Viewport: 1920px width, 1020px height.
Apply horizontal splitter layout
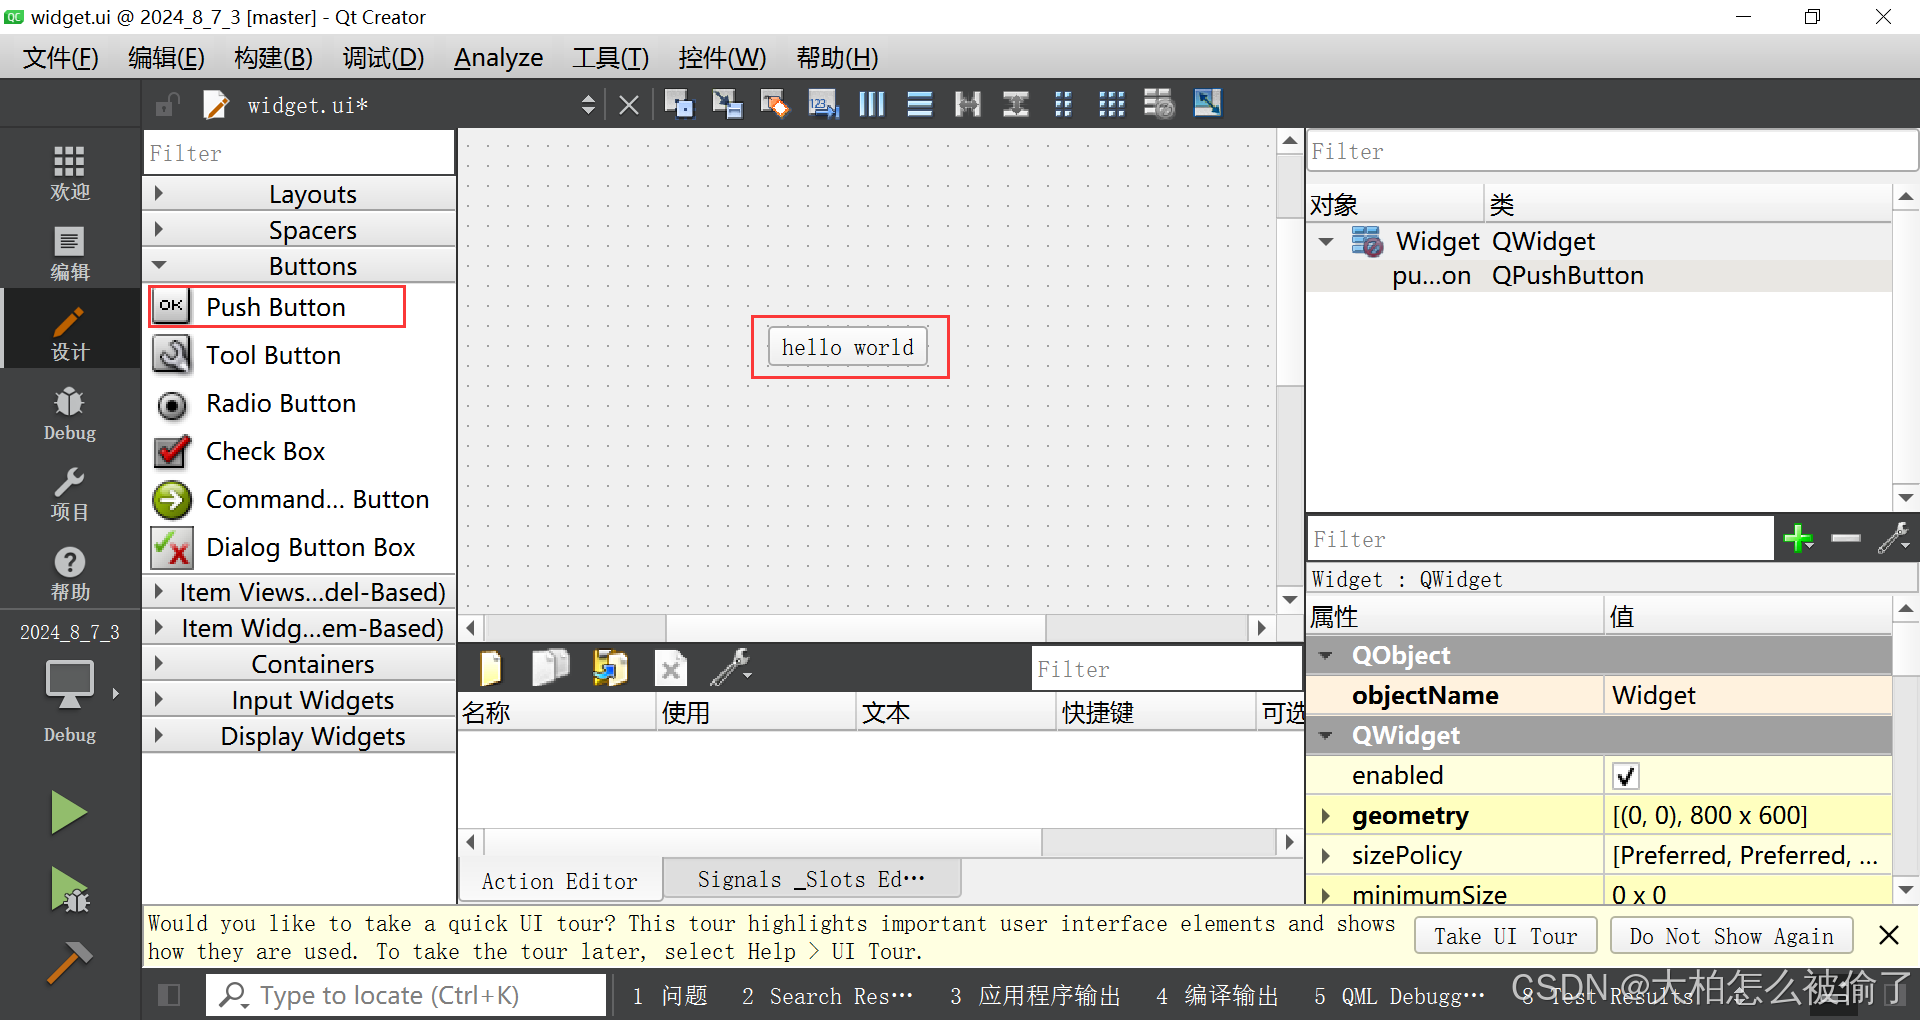point(967,104)
